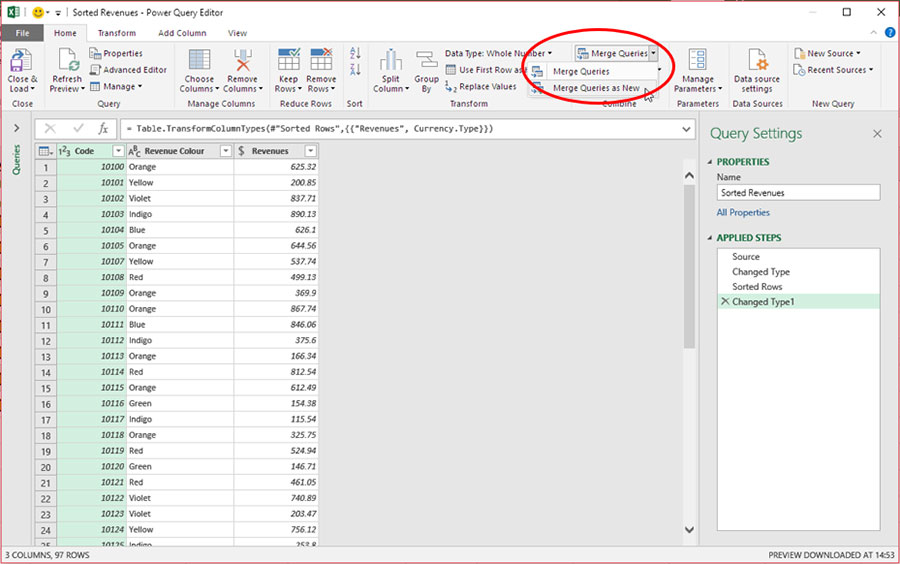Screen dimensions: 900x564
Task: Click the Manage Parameters icon
Action: point(697,60)
